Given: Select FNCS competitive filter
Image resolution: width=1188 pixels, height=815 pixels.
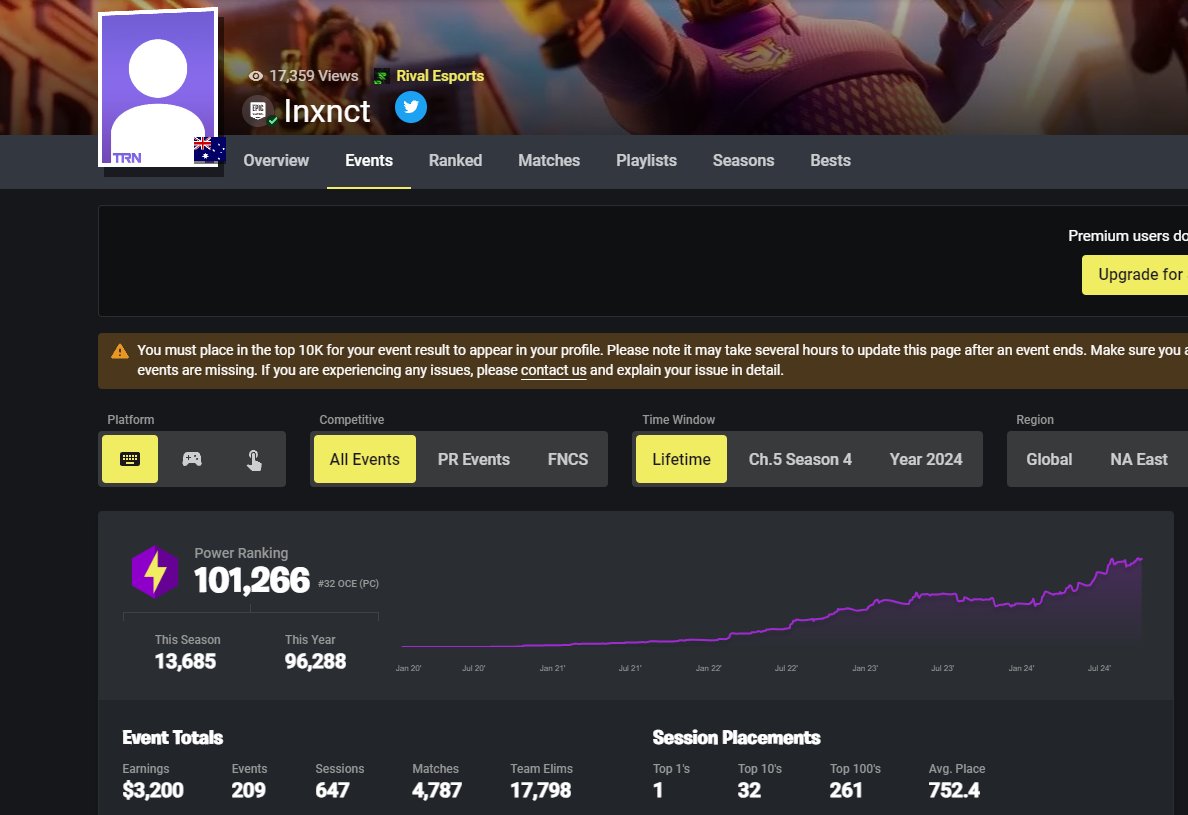Looking at the screenshot, I should coord(567,459).
